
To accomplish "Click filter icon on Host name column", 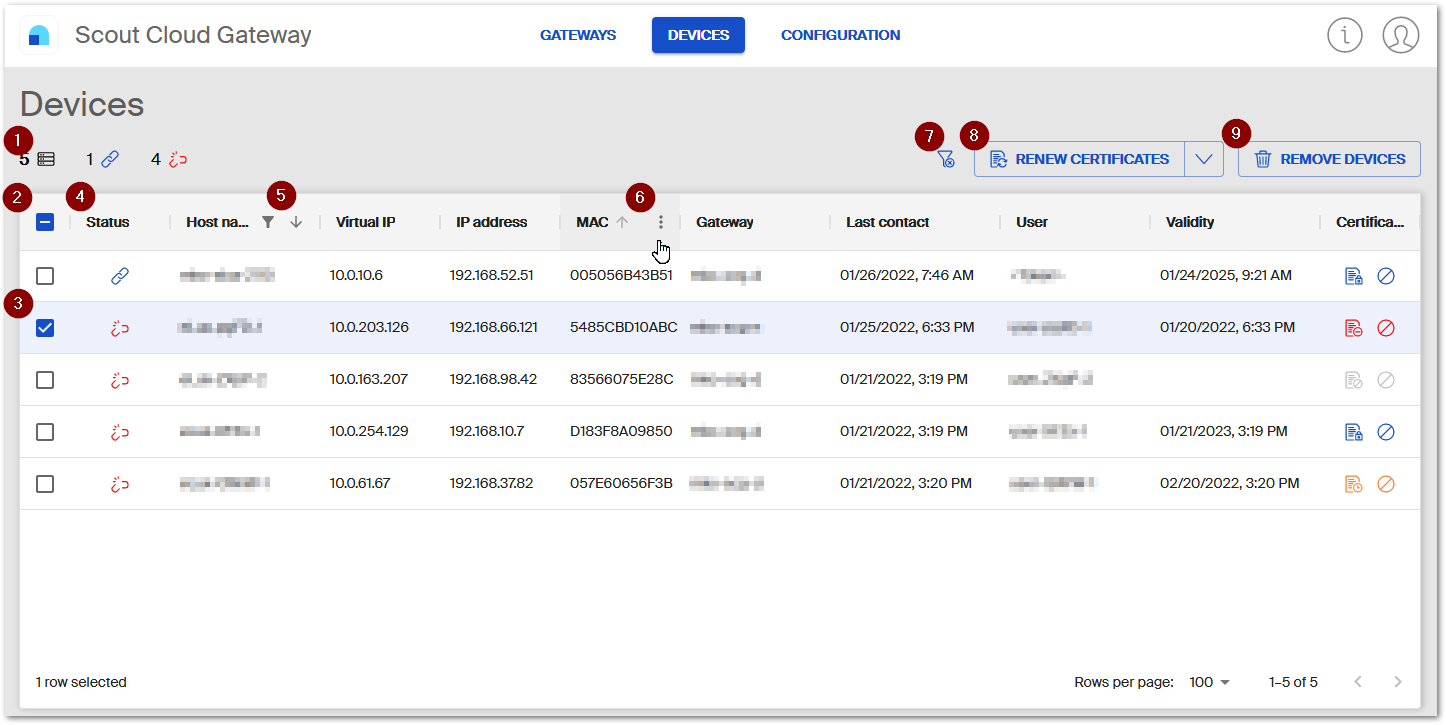I will (x=268, y=222).
